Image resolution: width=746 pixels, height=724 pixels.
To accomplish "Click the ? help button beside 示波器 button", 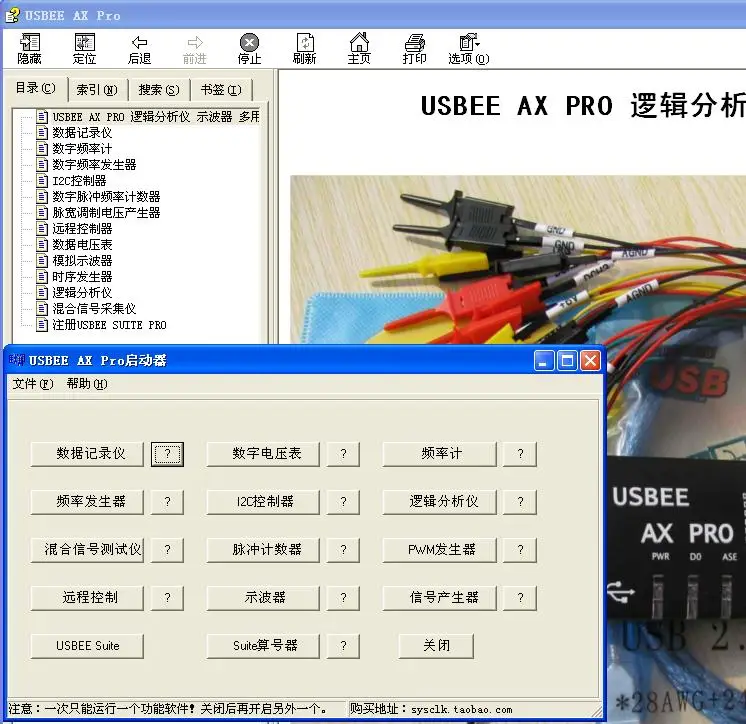I will [x=344, y=598].
